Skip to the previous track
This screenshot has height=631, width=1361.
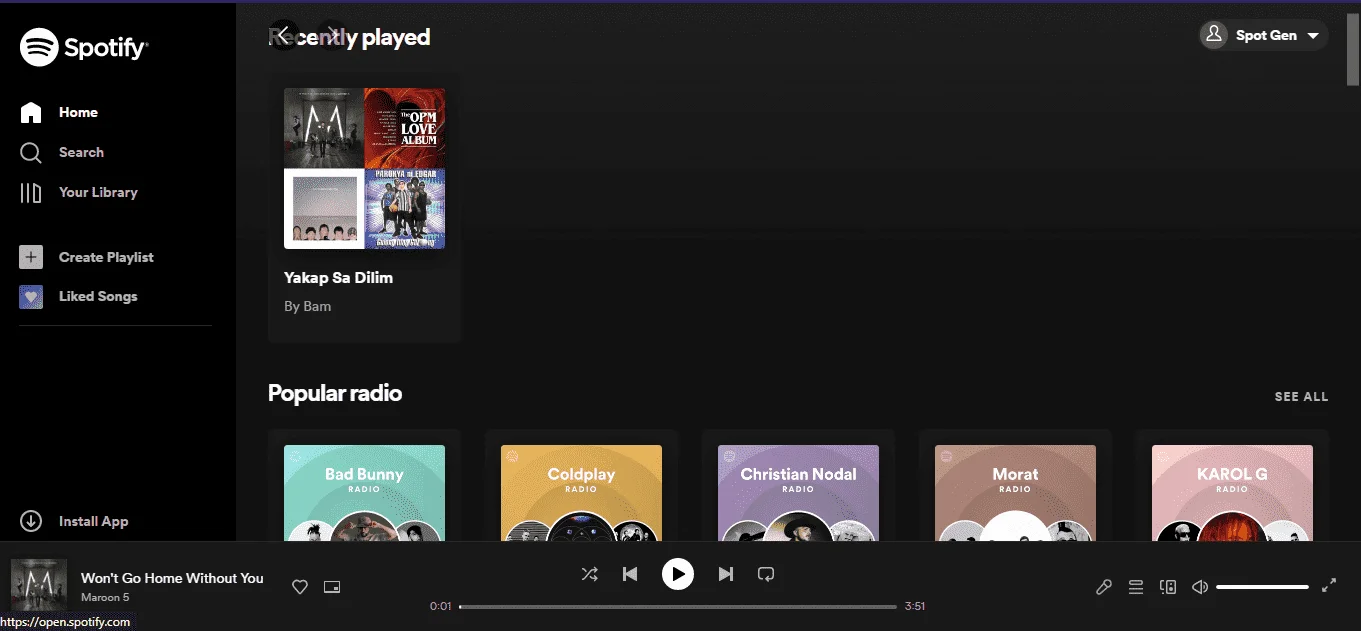point(630,574)
